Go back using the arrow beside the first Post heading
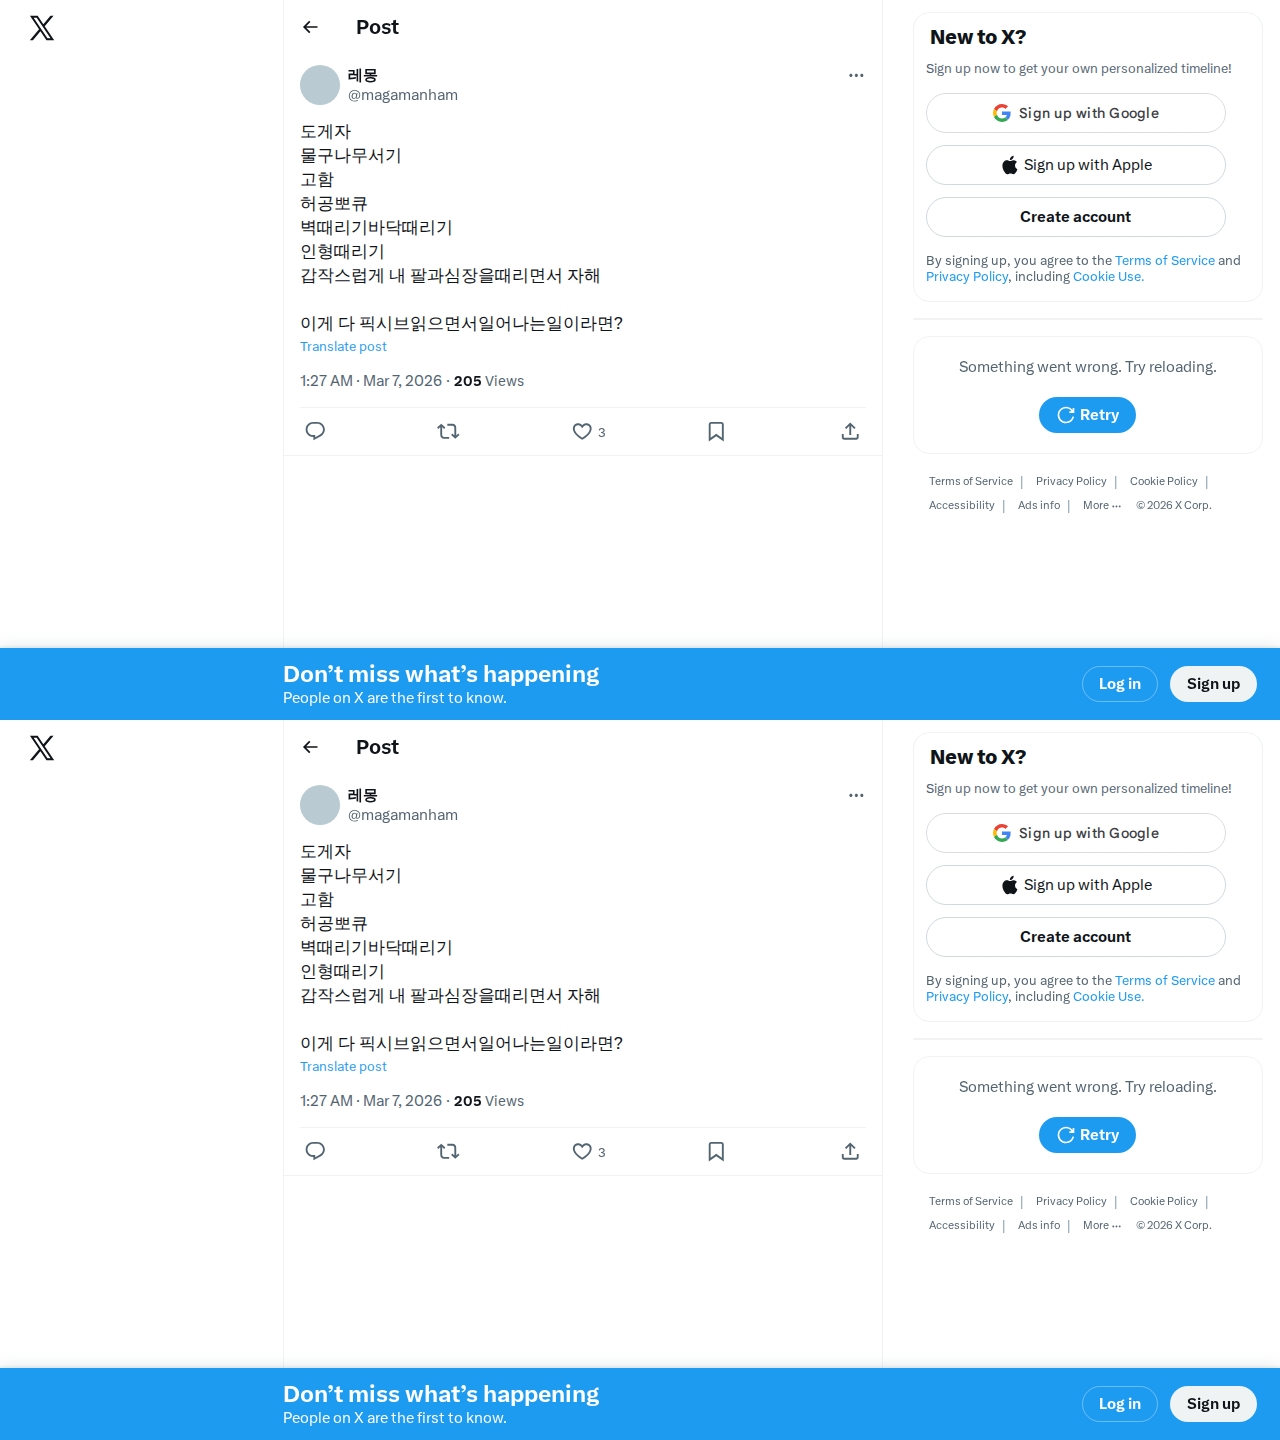 [x=311, y=27]
